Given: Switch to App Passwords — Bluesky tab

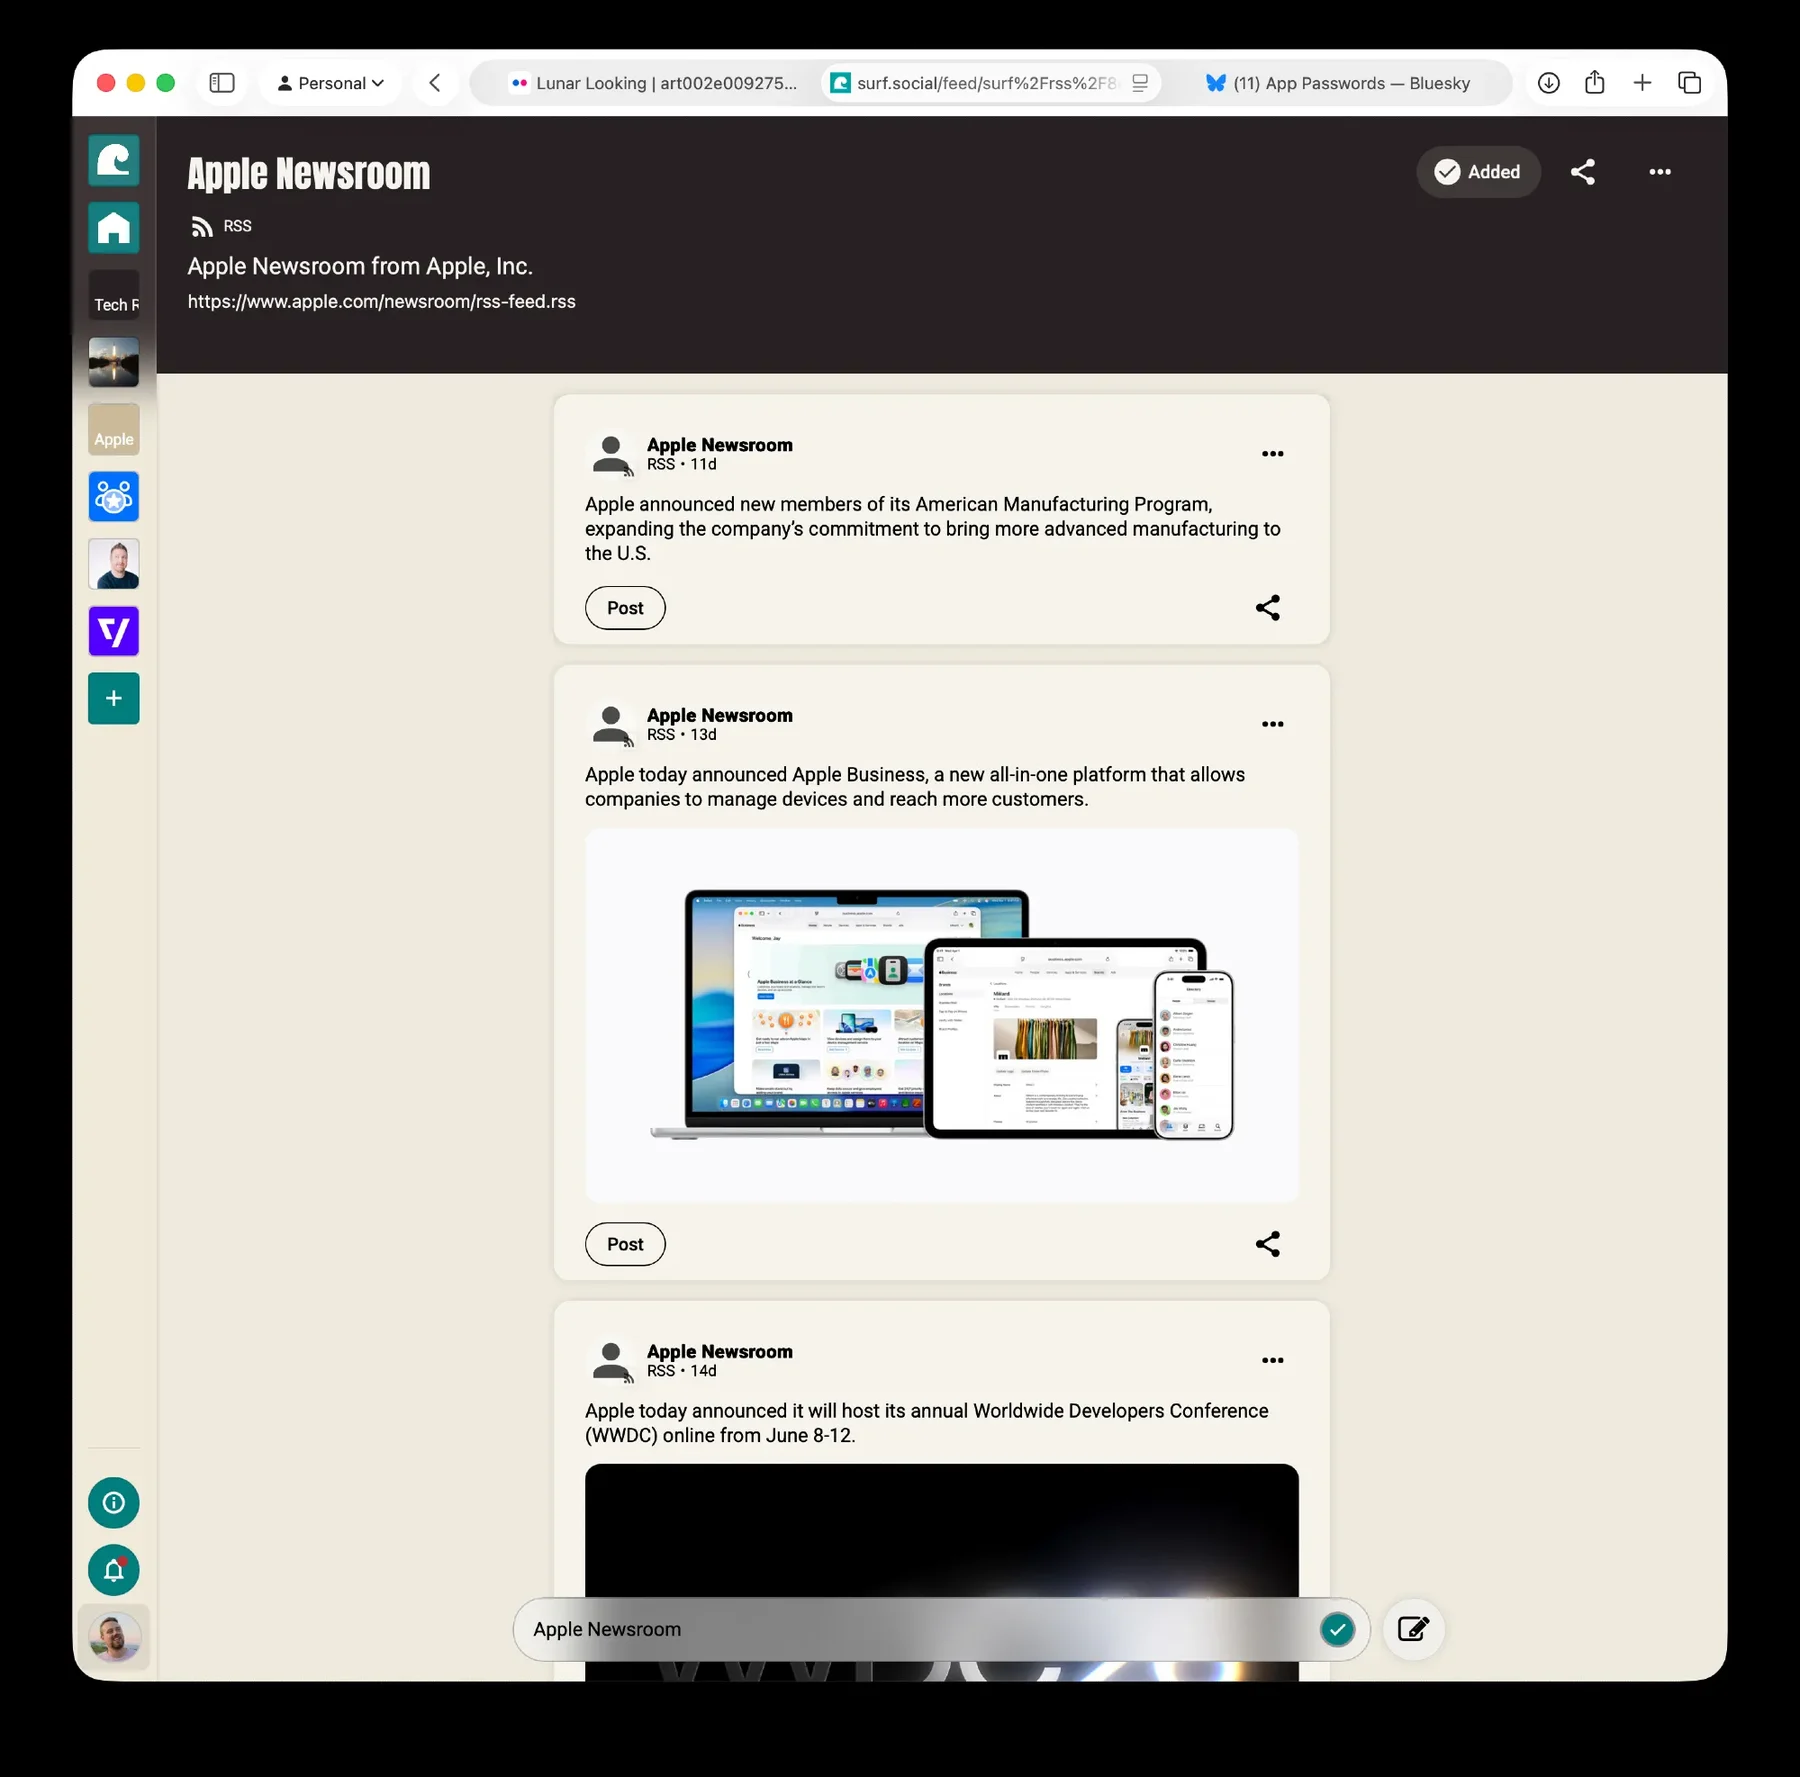Looking at the screenshot, I should point(1337,83).
